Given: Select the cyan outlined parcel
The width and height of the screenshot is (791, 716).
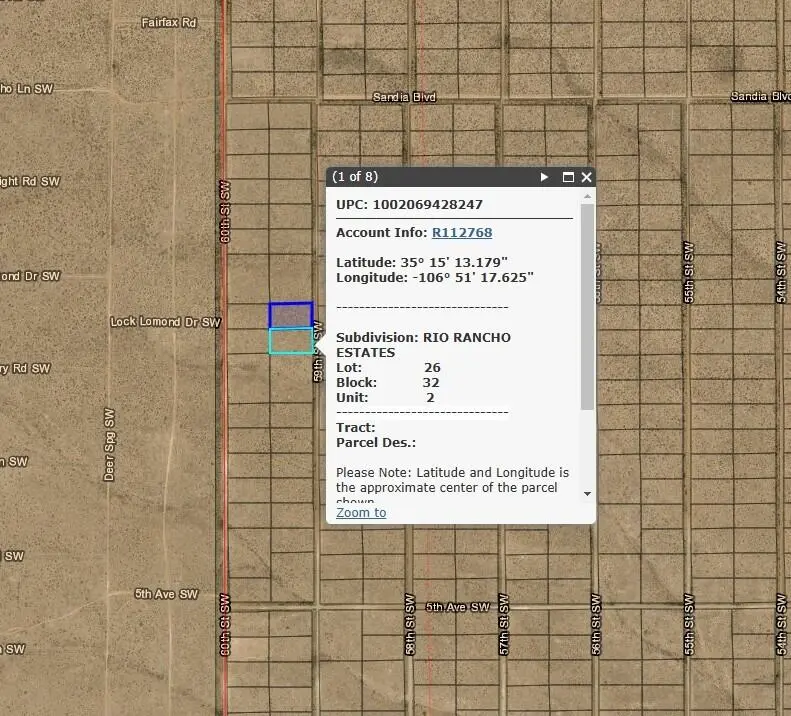Looking at the screenshot, I should click(290, 341).
